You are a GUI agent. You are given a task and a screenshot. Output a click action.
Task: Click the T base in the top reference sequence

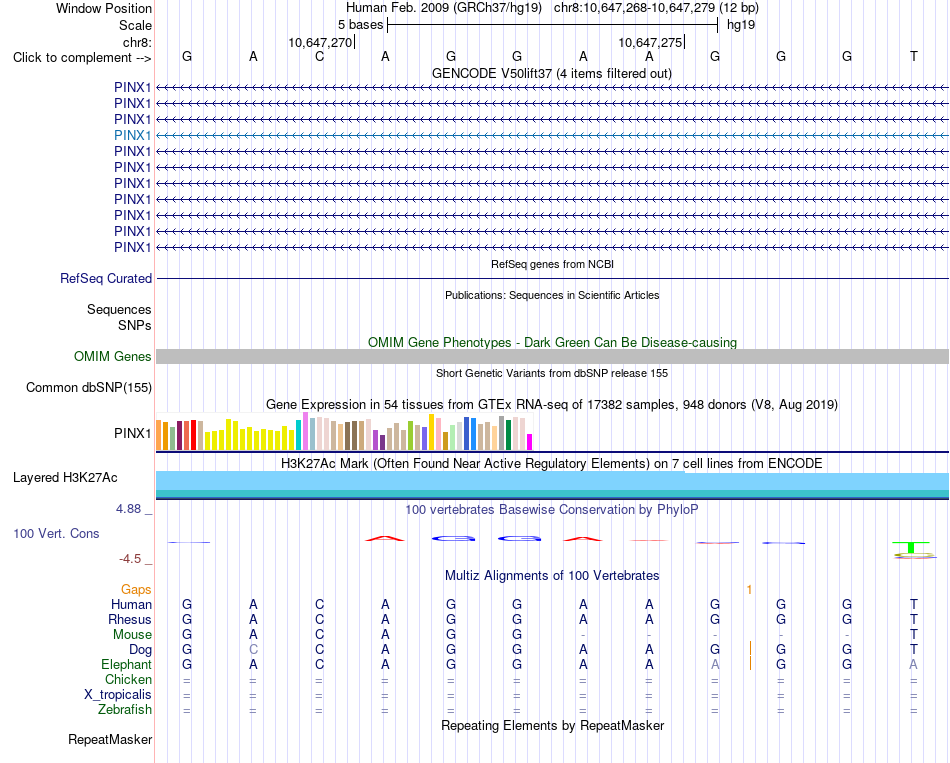pos(914,56)
